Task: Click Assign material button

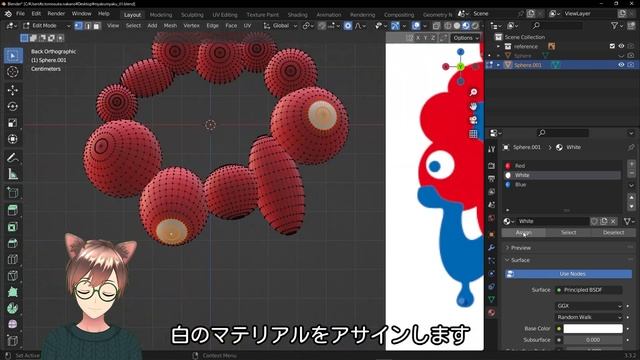Action: [523, 233]
